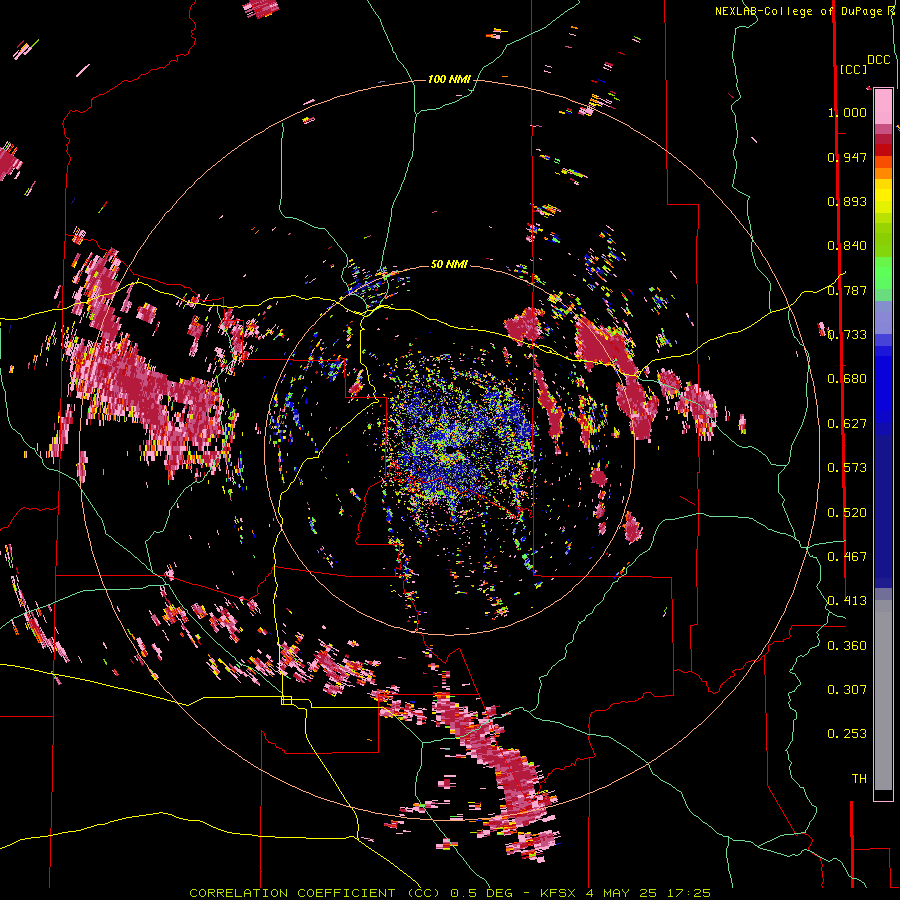Click the 0.520 value on the color scale

847,513
